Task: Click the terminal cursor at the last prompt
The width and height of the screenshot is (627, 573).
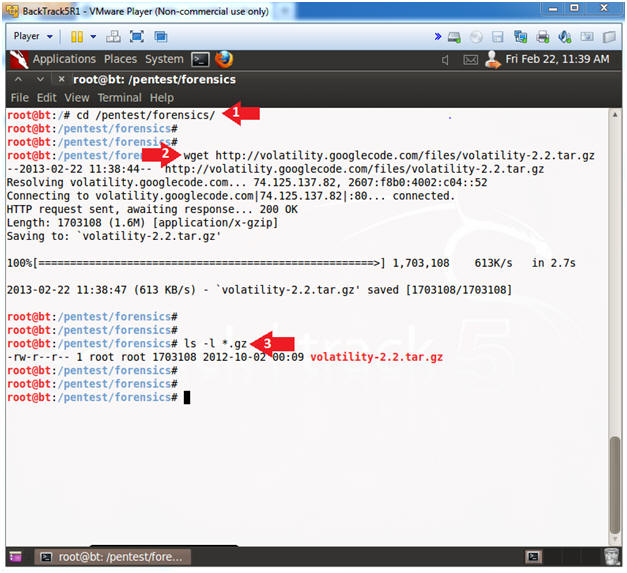Action: (x=187, y=397)
